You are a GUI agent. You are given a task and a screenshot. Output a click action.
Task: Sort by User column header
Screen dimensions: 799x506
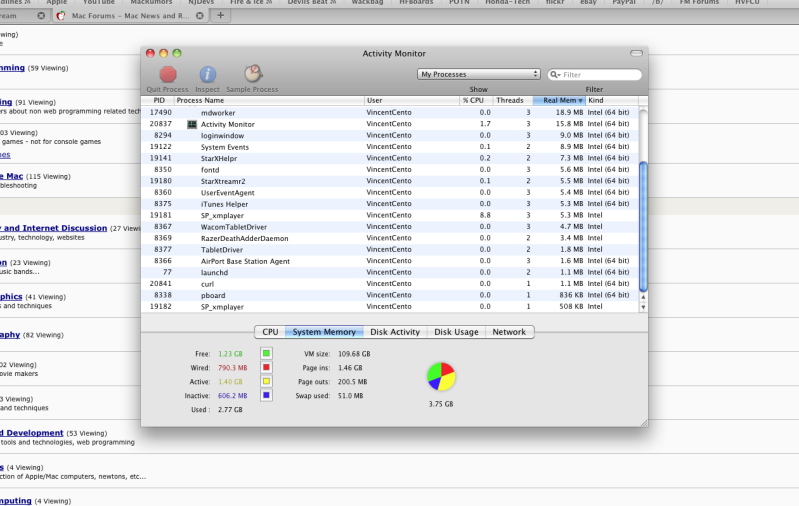412,100
